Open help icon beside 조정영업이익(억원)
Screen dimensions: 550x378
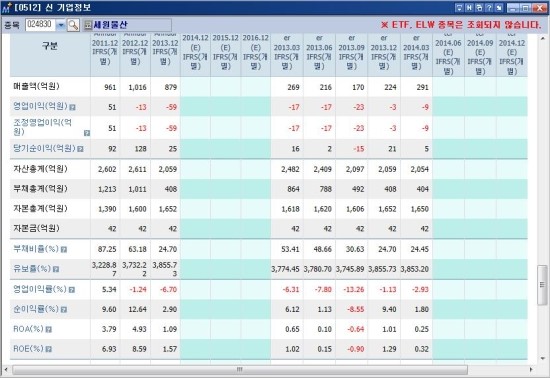(x=87, y=133)
